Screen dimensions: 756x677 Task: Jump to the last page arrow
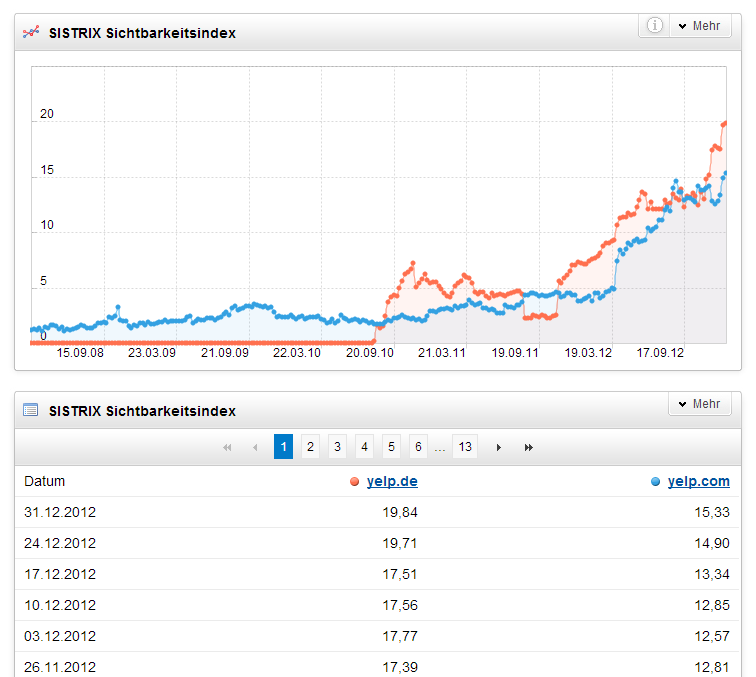tap(528, 447)
